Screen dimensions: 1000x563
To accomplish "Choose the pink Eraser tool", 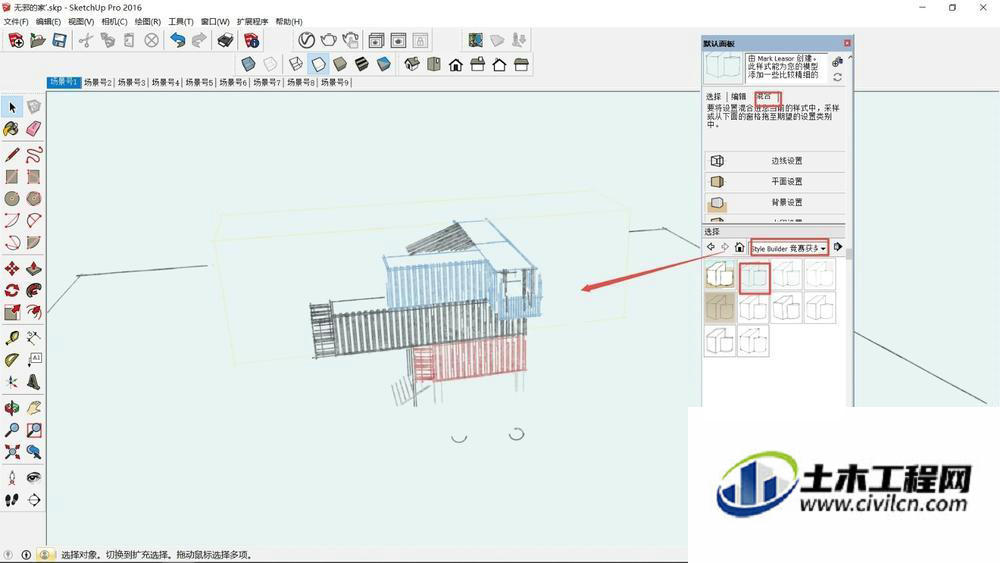I will coord(34,129).
